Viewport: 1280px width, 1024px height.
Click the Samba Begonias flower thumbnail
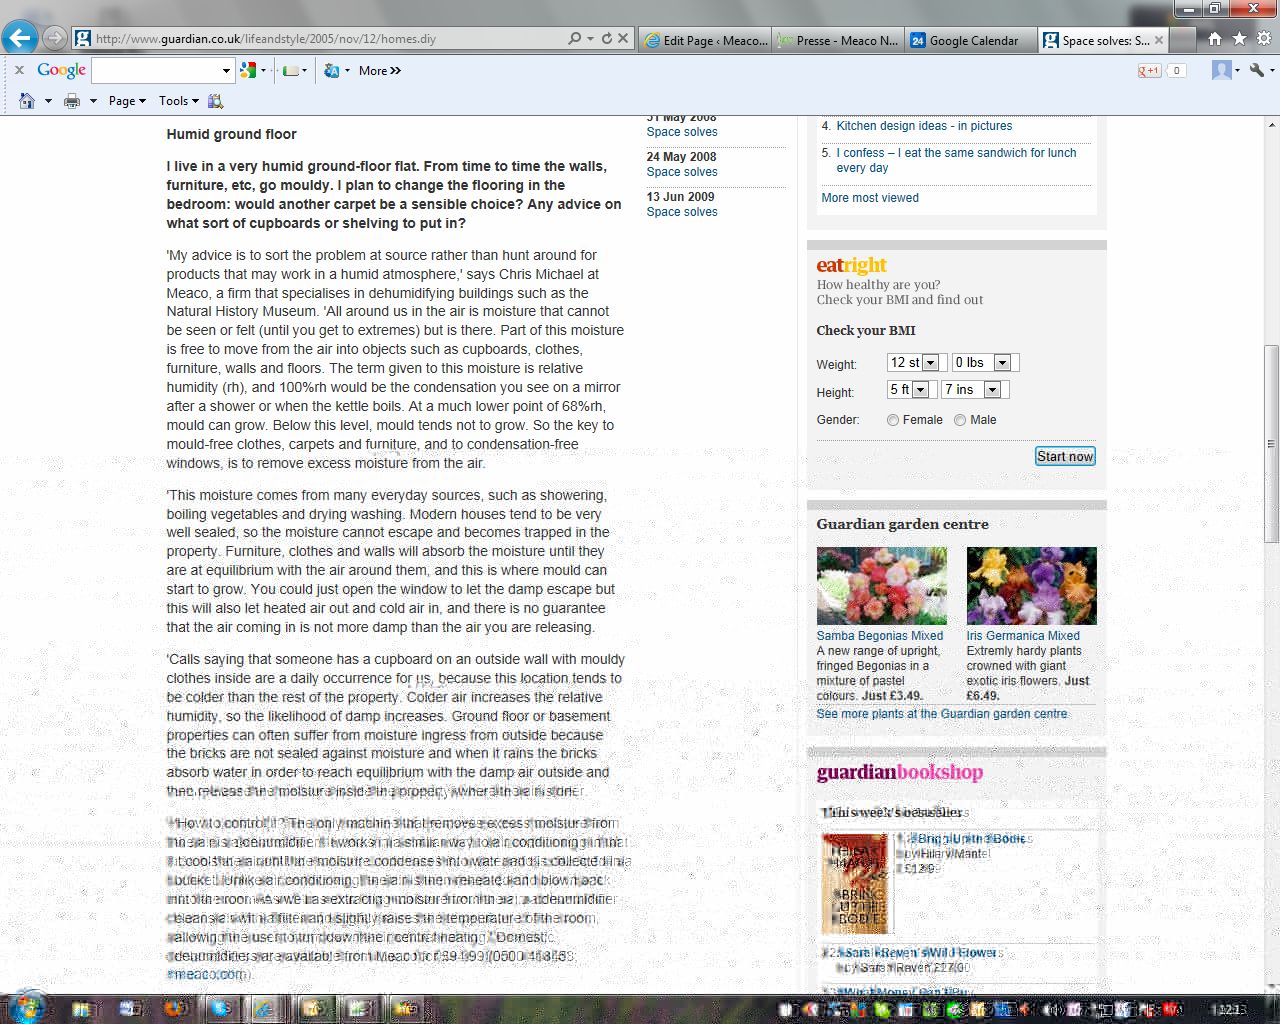tap(881, 586)
